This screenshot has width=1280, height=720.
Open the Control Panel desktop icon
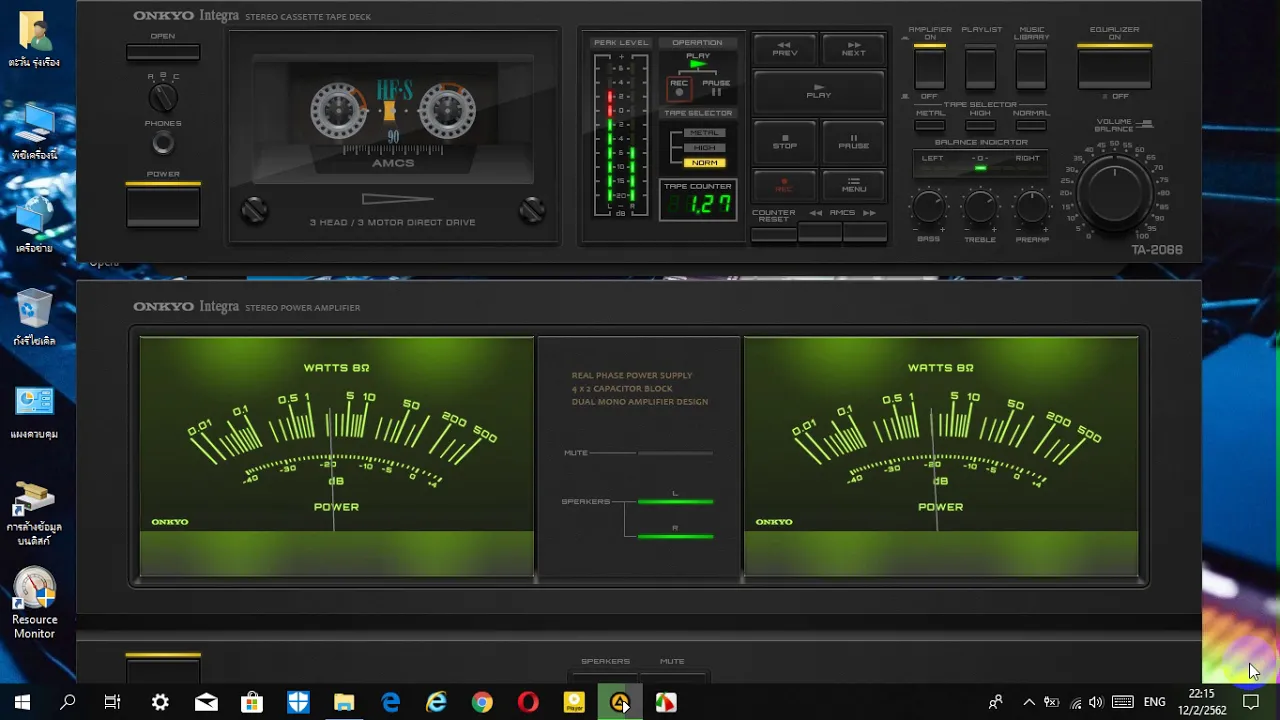click(34, 412)
